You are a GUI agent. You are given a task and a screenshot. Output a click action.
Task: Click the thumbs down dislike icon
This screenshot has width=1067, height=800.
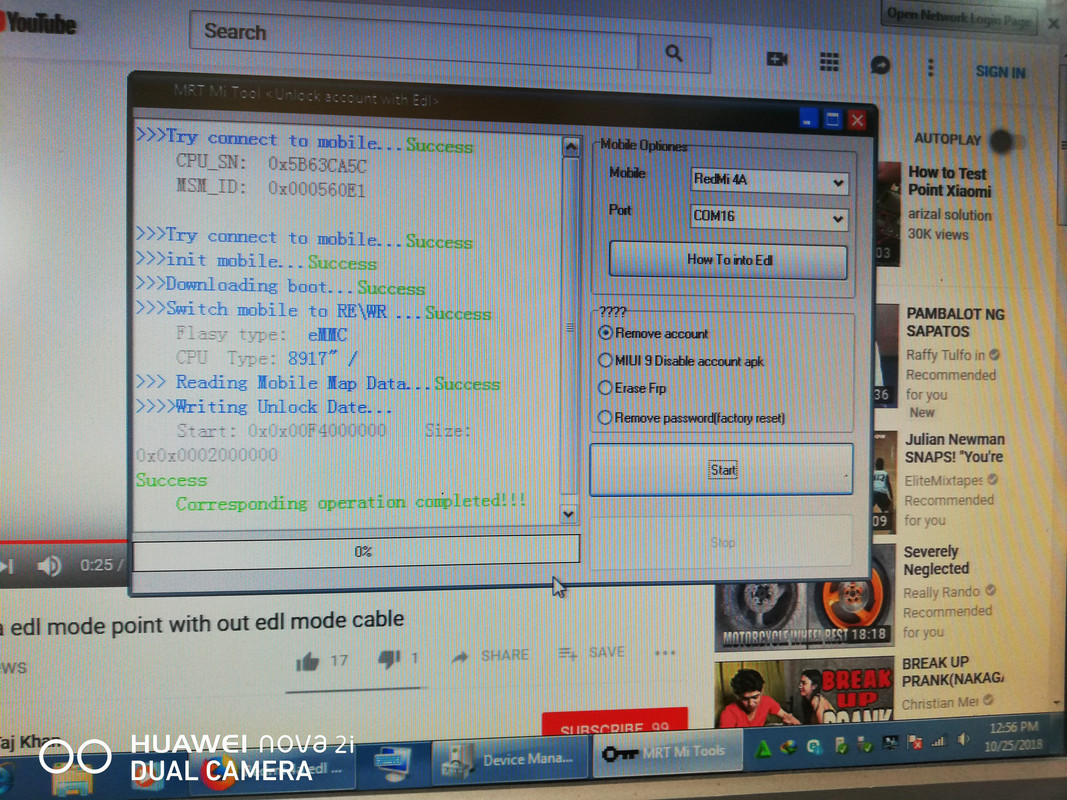point(389,659)
